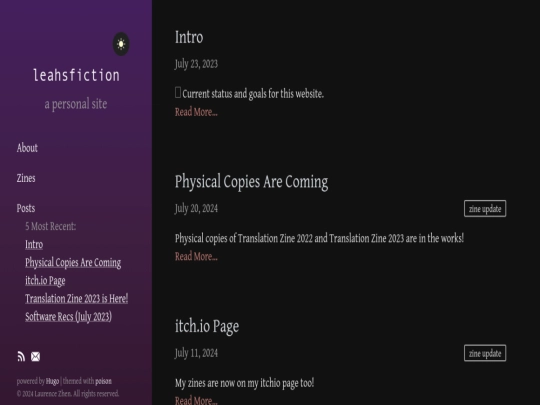Click the zine update tag dated July 11
Screen dimensions: 540x405
click(485, 353)
